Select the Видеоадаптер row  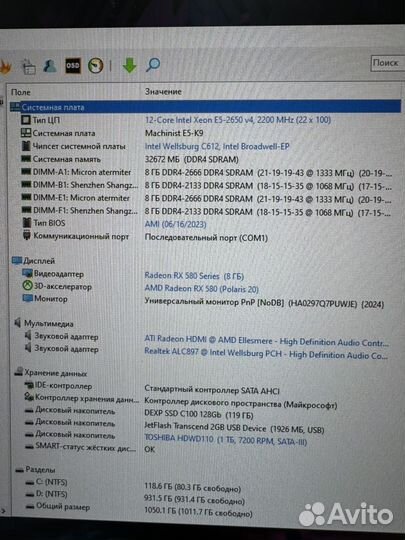point(53,274)
